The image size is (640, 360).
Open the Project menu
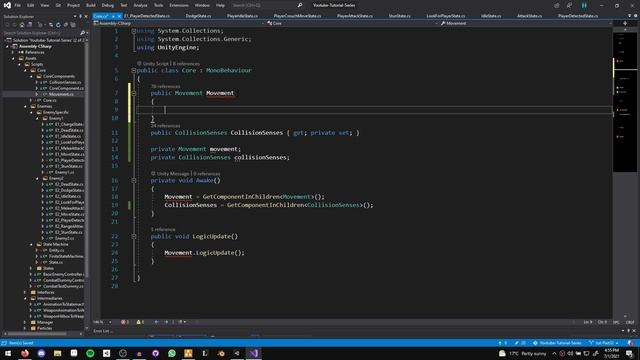(73, 5)
